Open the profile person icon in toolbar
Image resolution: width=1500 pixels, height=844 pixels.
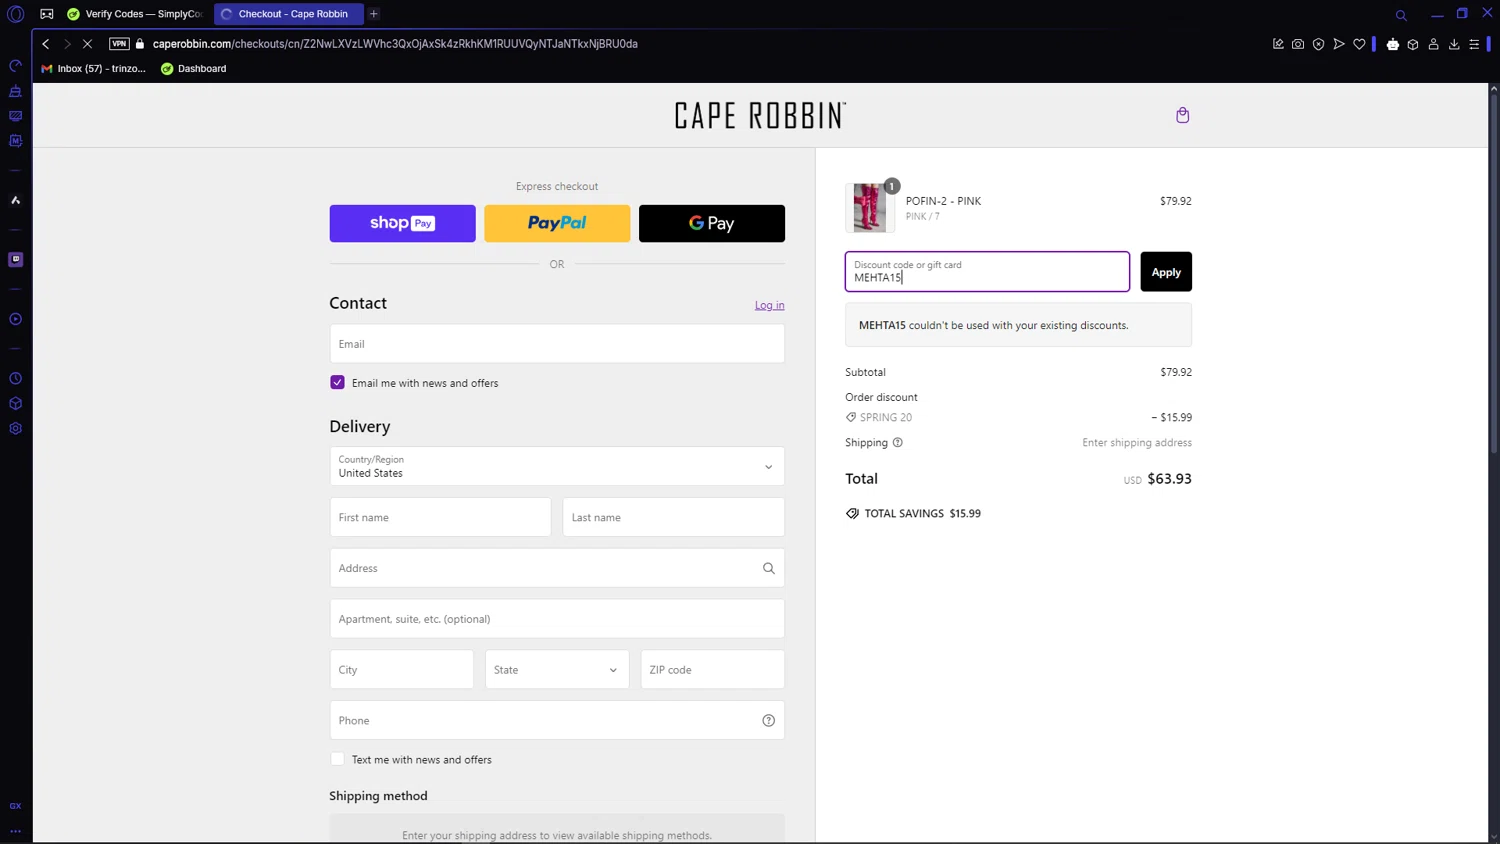click(x=1433, y=44)
